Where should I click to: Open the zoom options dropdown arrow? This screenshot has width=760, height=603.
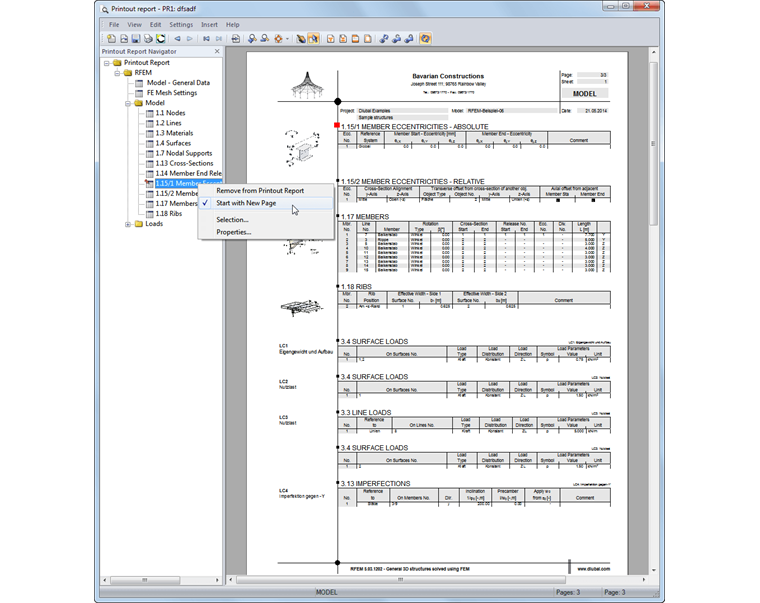[287, 39]
